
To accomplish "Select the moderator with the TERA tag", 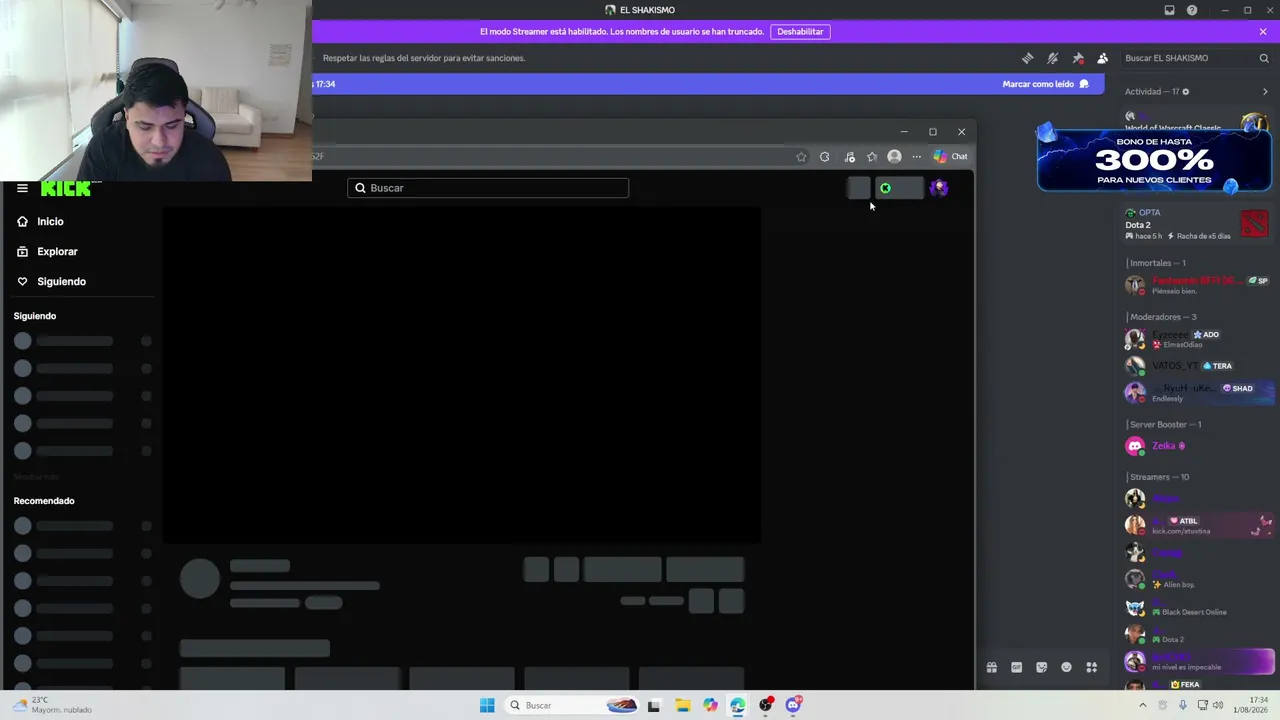I will 1196,366.
